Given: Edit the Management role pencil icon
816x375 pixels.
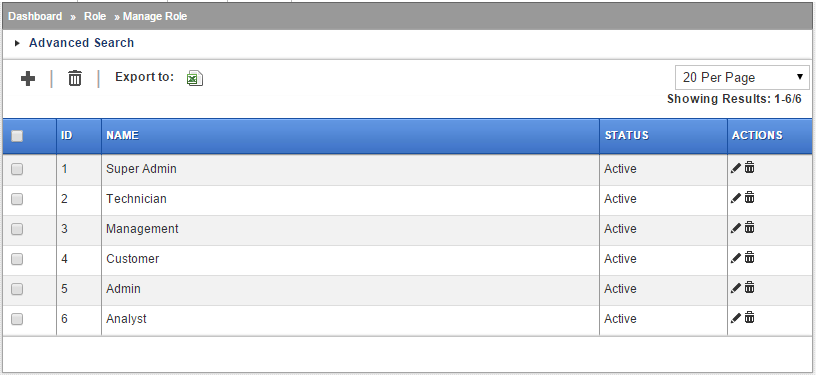Looking at the screenshot, I should coord(735,228).
